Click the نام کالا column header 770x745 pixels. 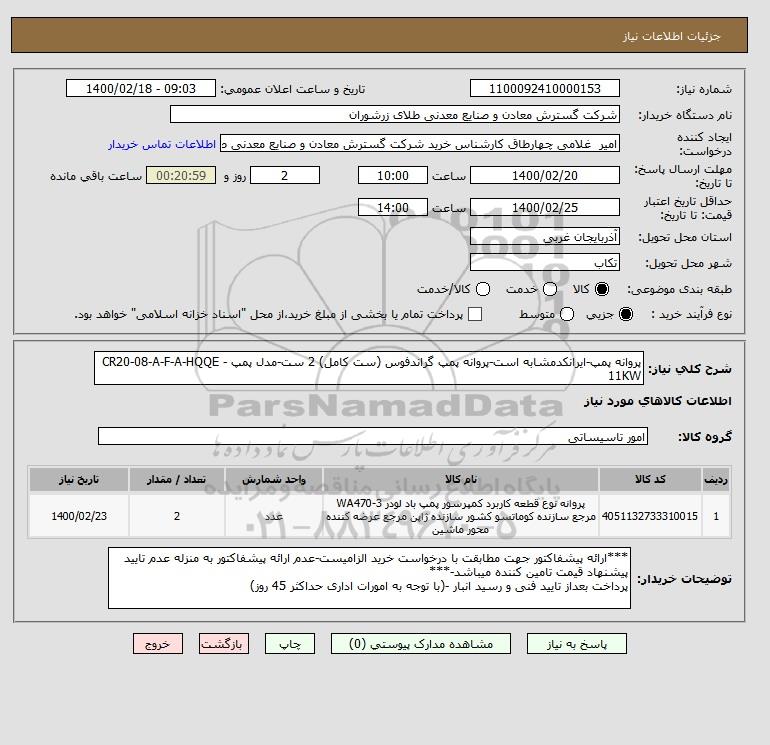461,479
